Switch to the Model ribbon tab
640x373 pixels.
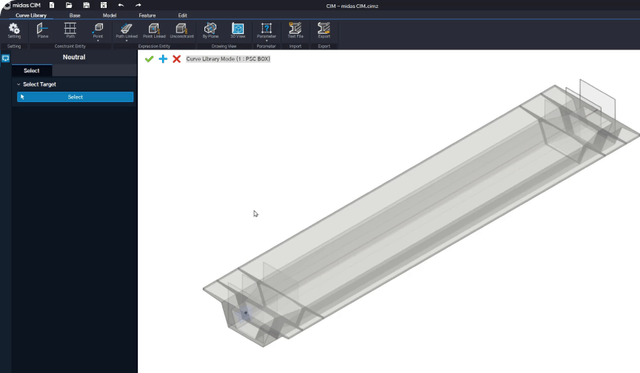click(x=109, y=16)
